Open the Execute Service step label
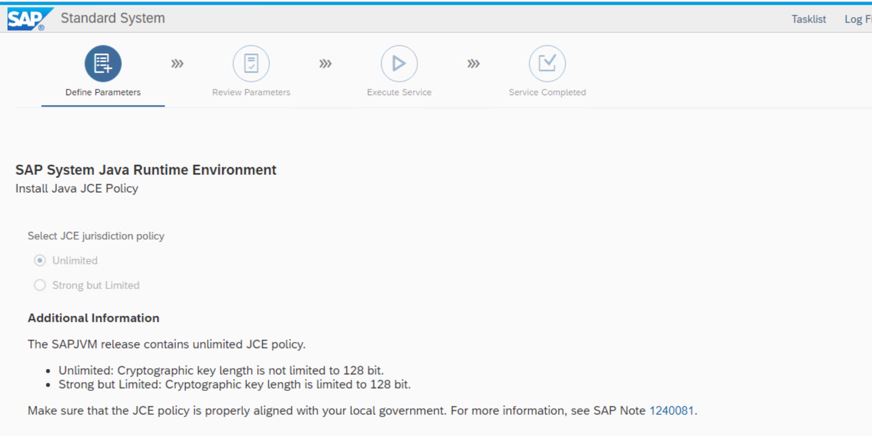Screen dimensions: 872x441 coord(399,92)
